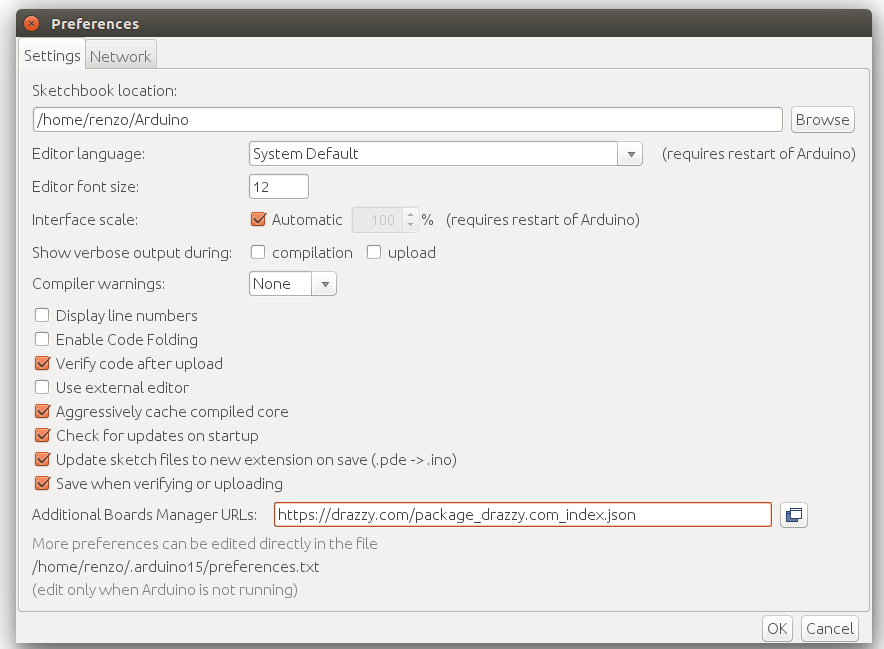Cancel the Preferences dialog
Screen dimensions: 884x649
(830, 628)
